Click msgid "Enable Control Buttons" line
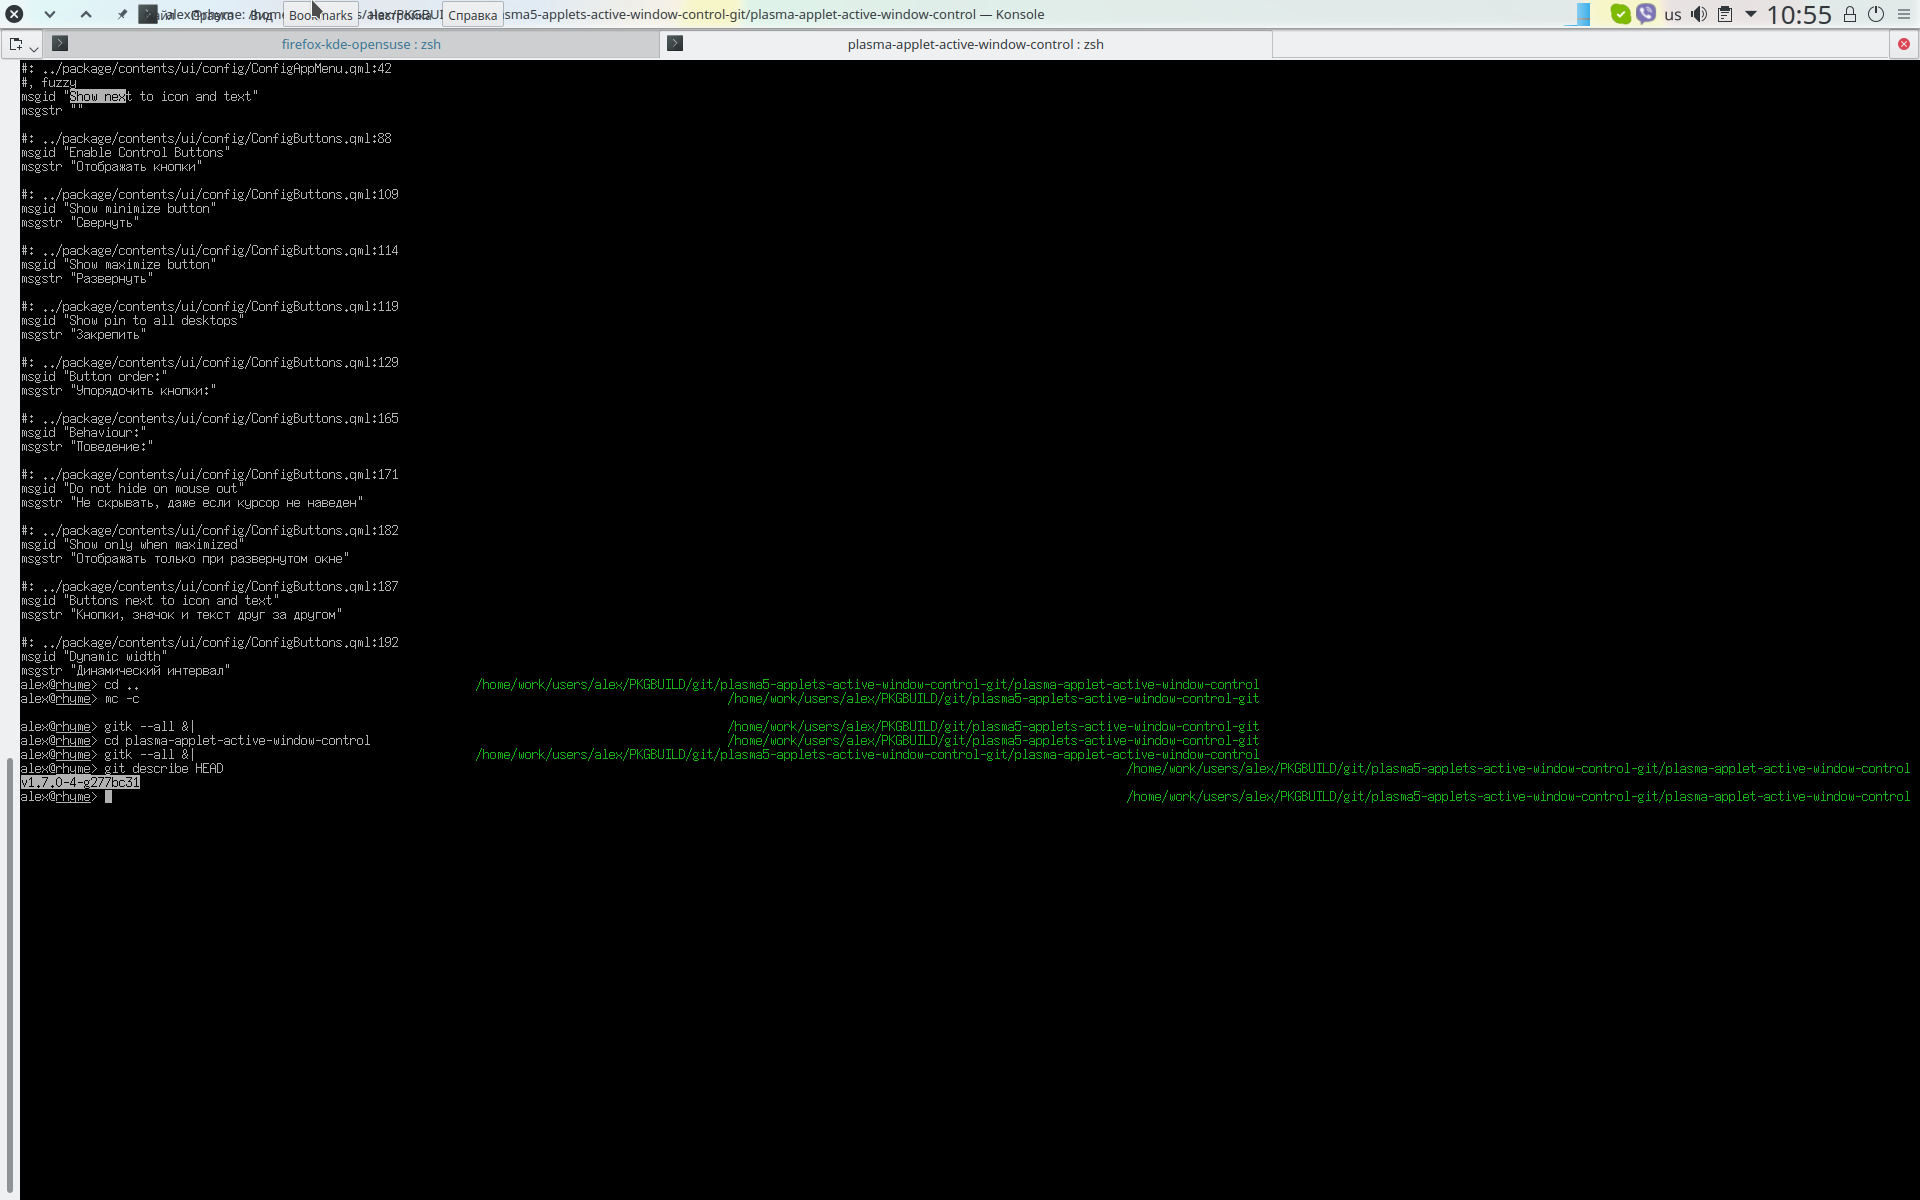This screenshot has width=1920, height=1200. (125, 153)
